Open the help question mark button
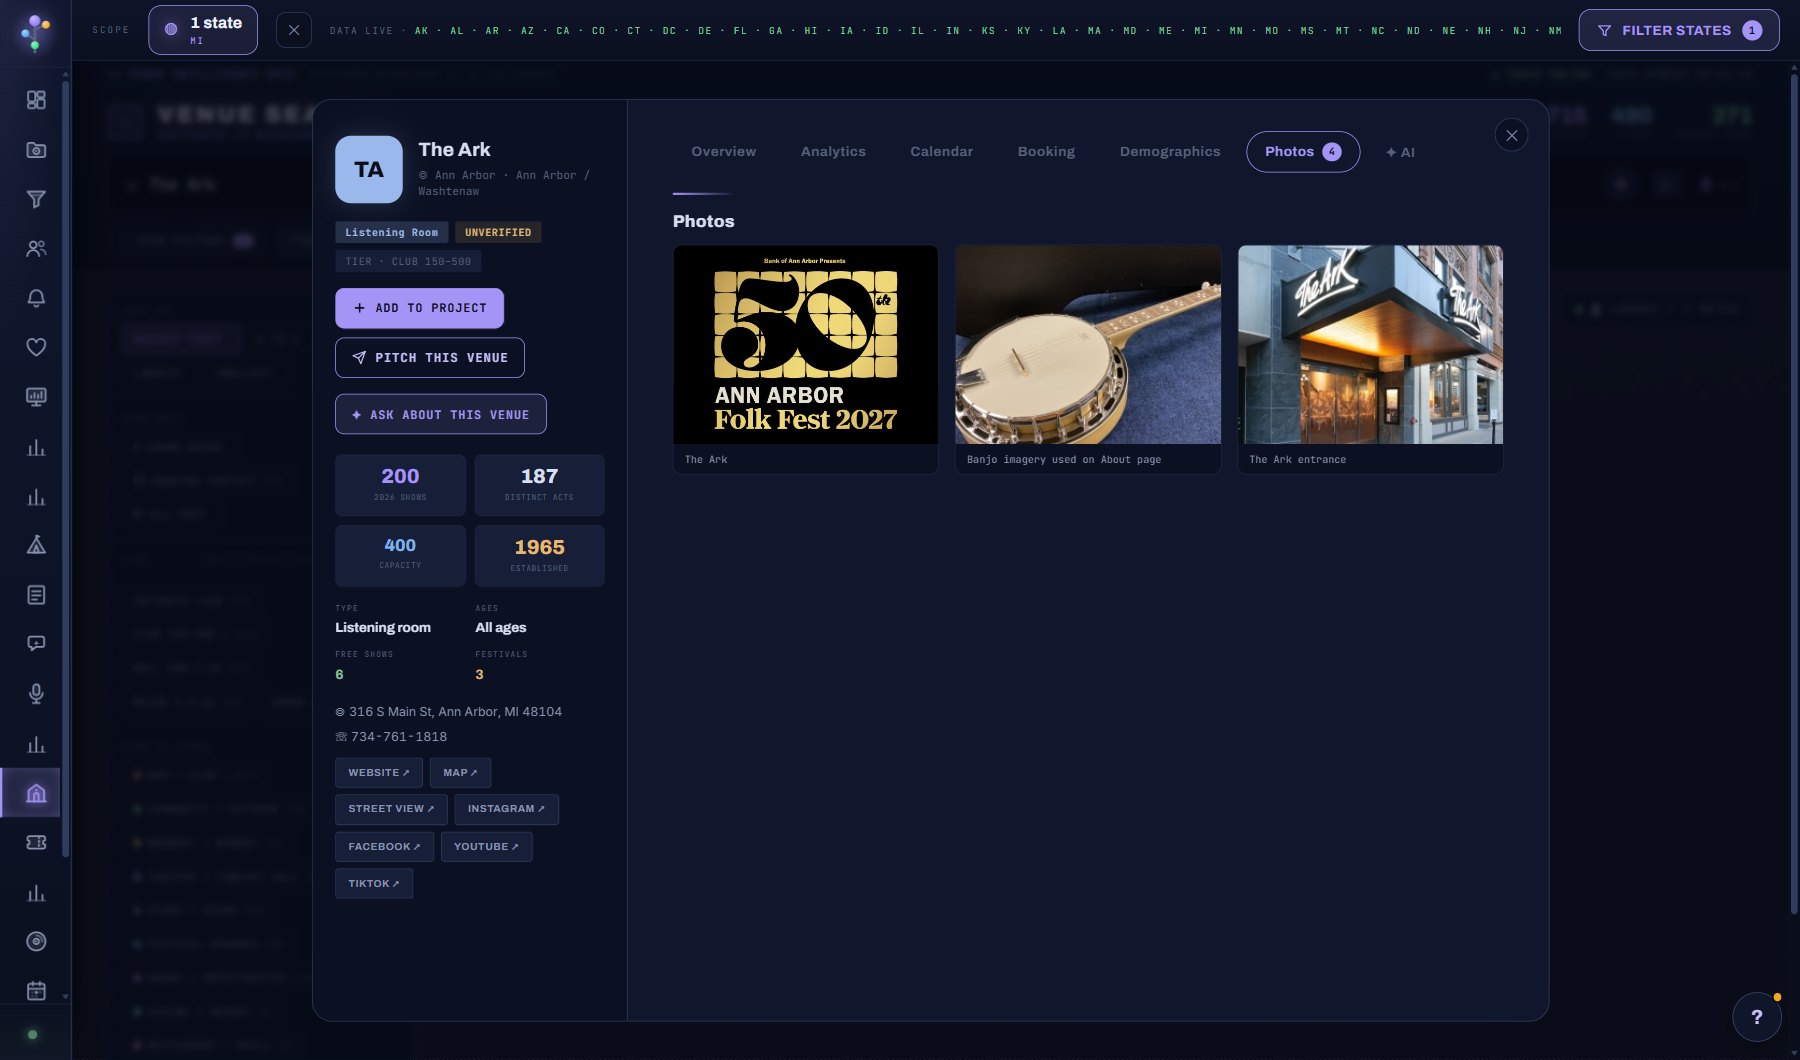Screen dimensions: 1800x1060 click(x=1756, y=1017)
